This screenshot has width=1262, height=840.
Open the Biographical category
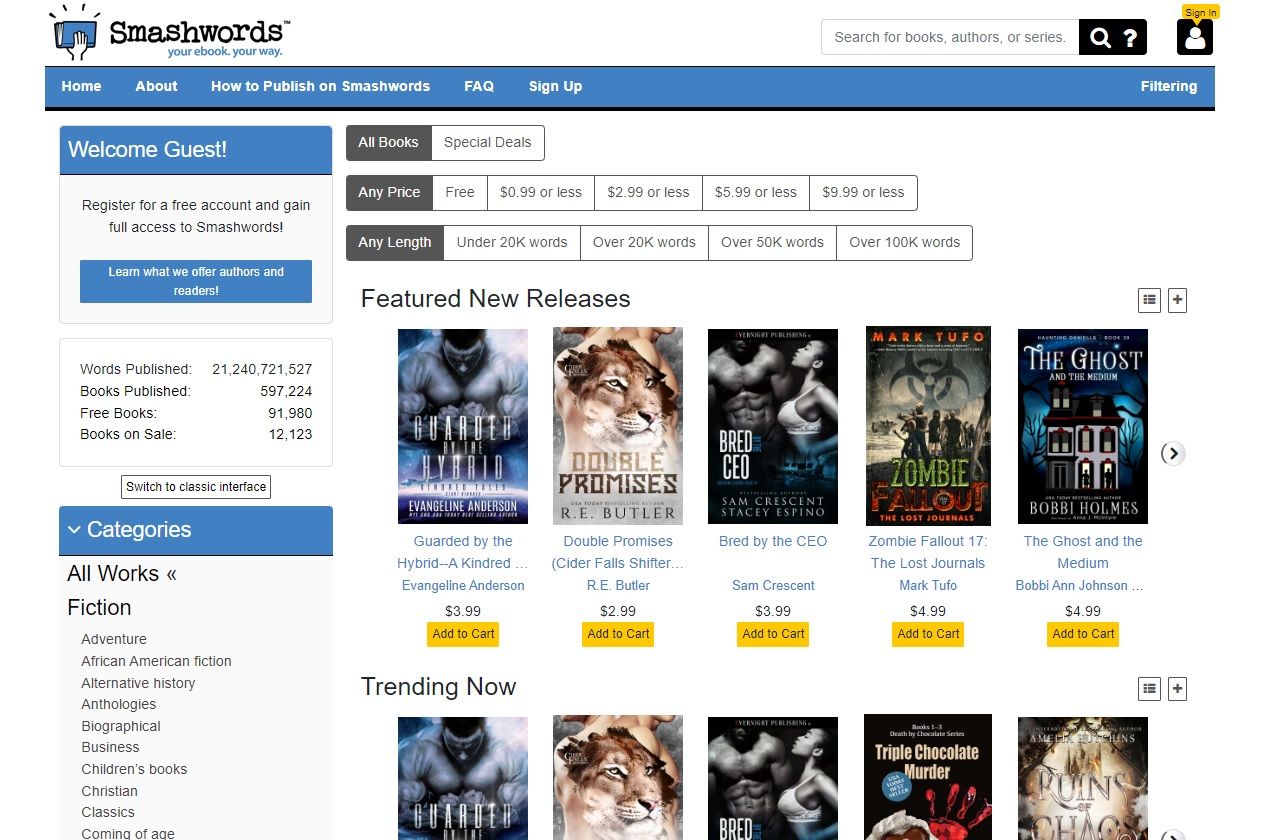pos(121,726)
